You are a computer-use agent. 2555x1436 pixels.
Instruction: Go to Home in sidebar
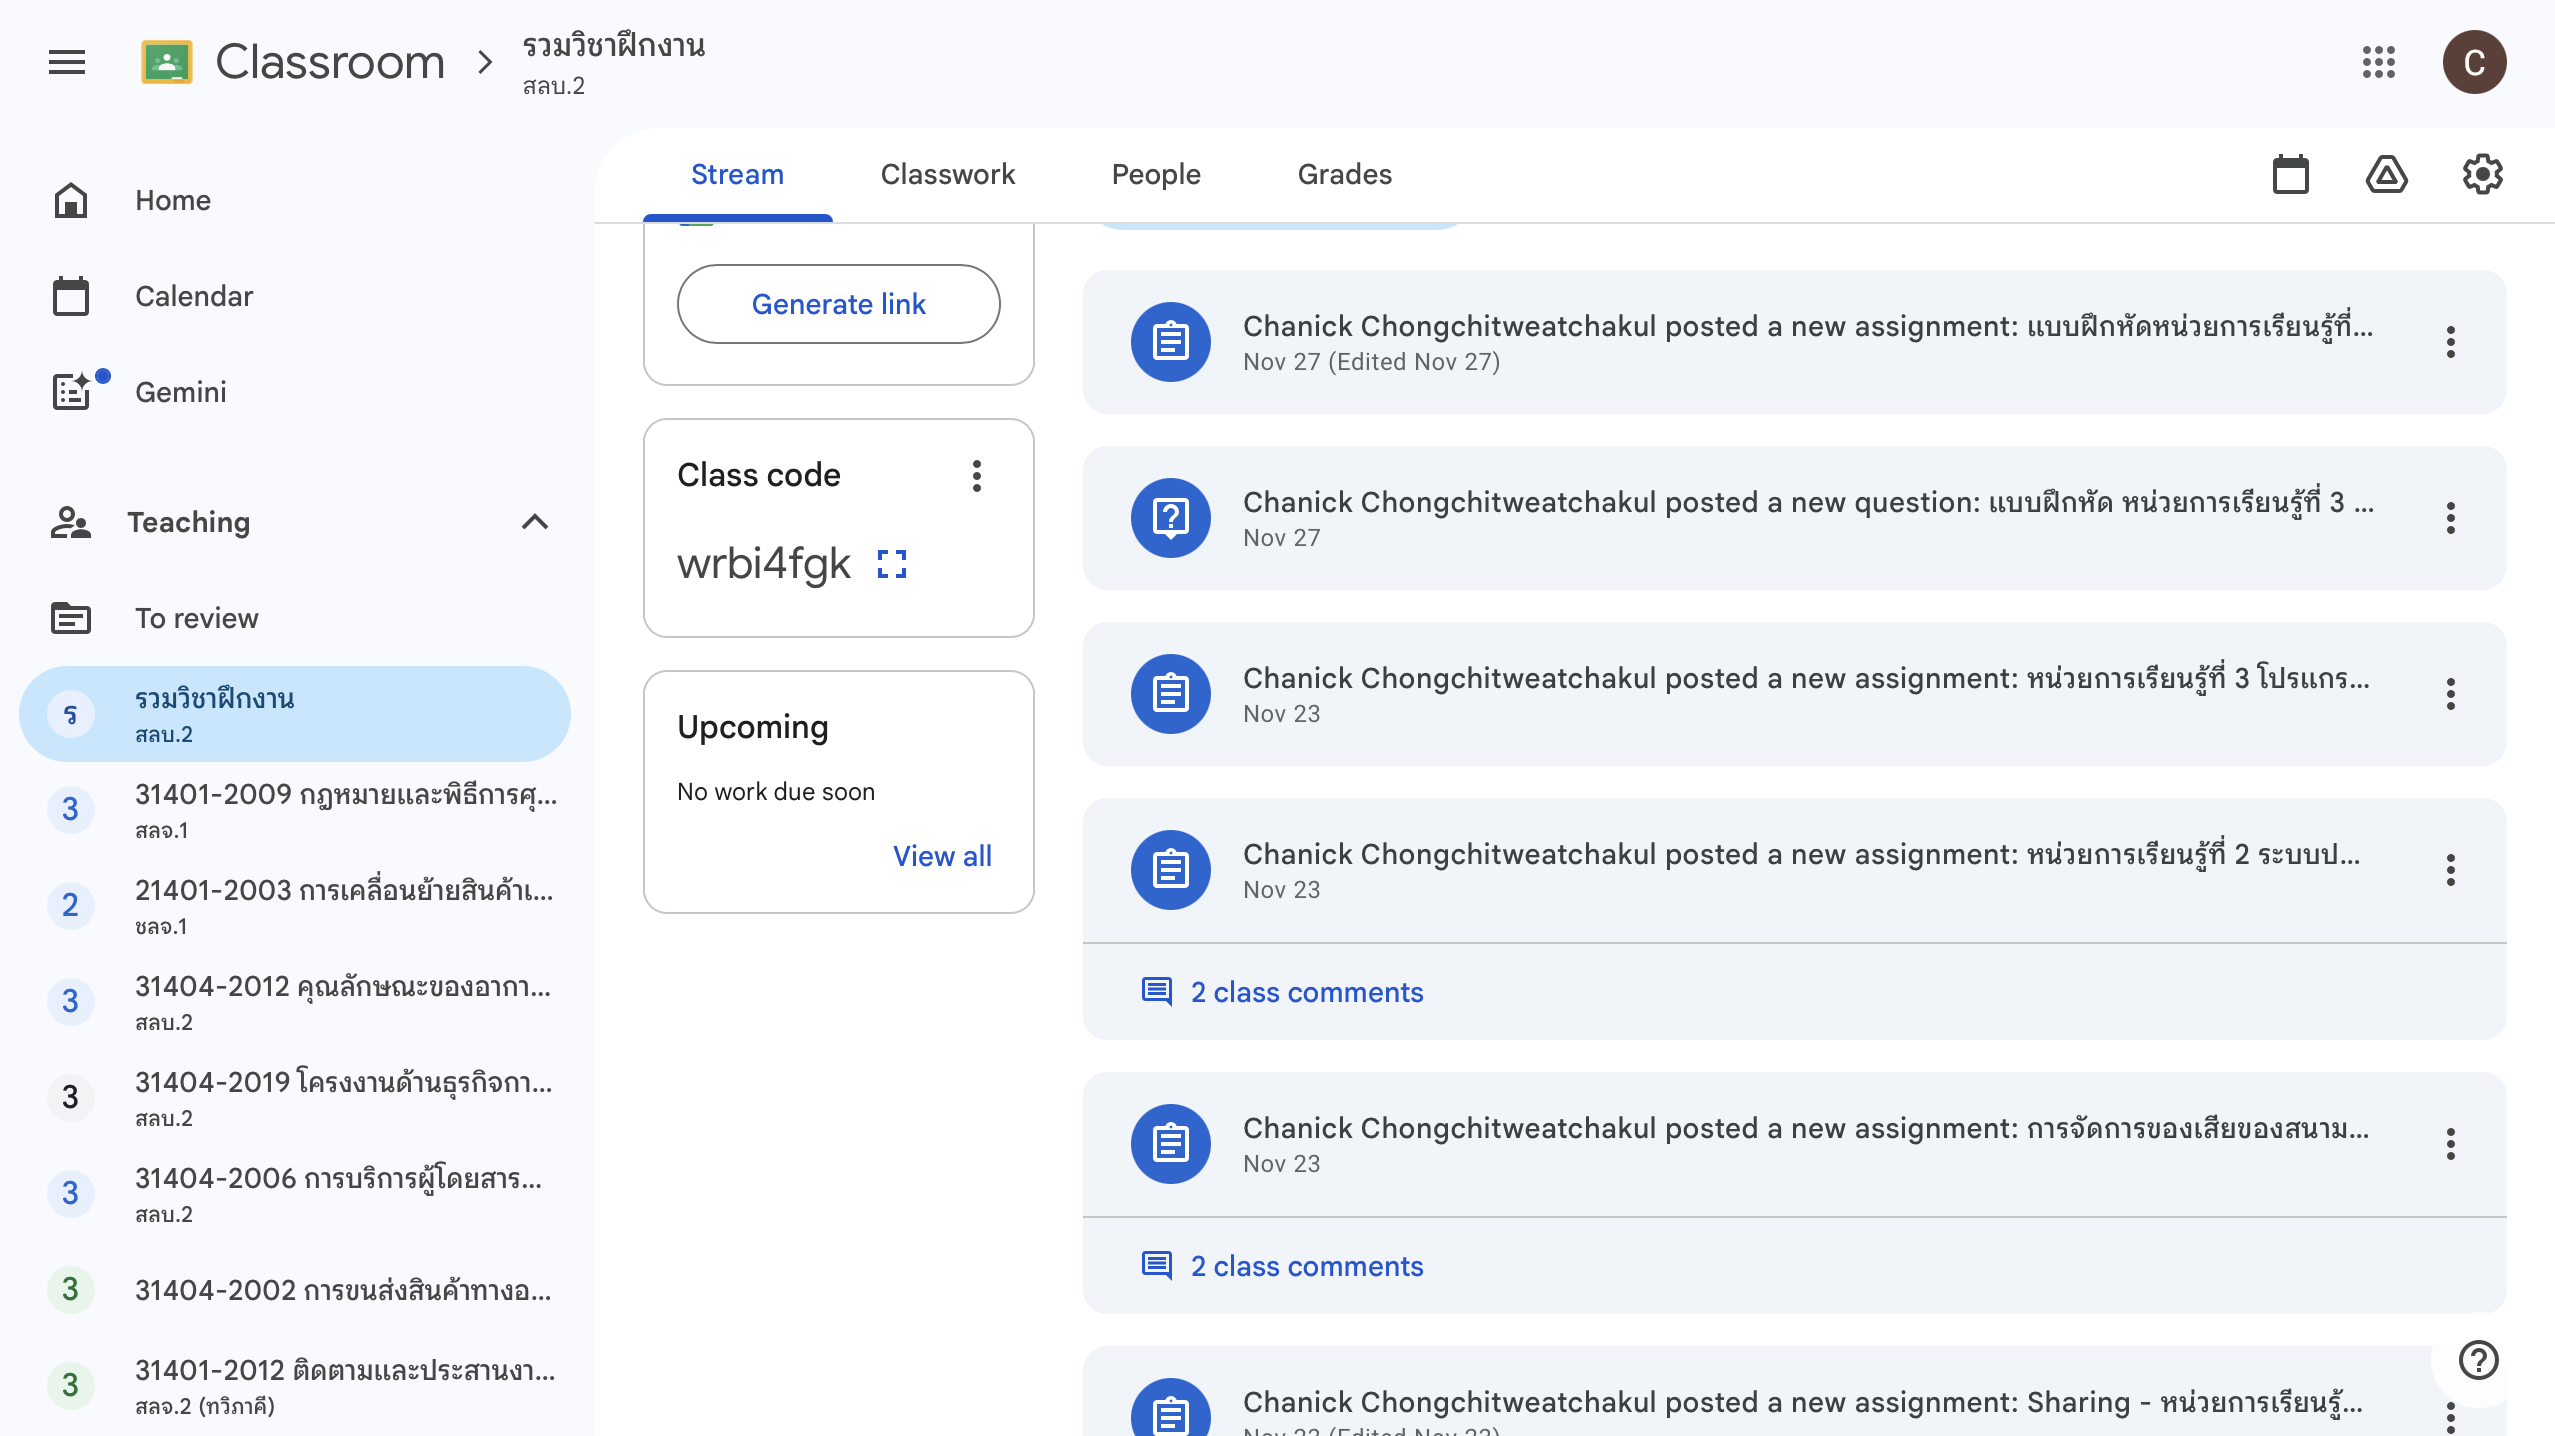coord(295,200)
